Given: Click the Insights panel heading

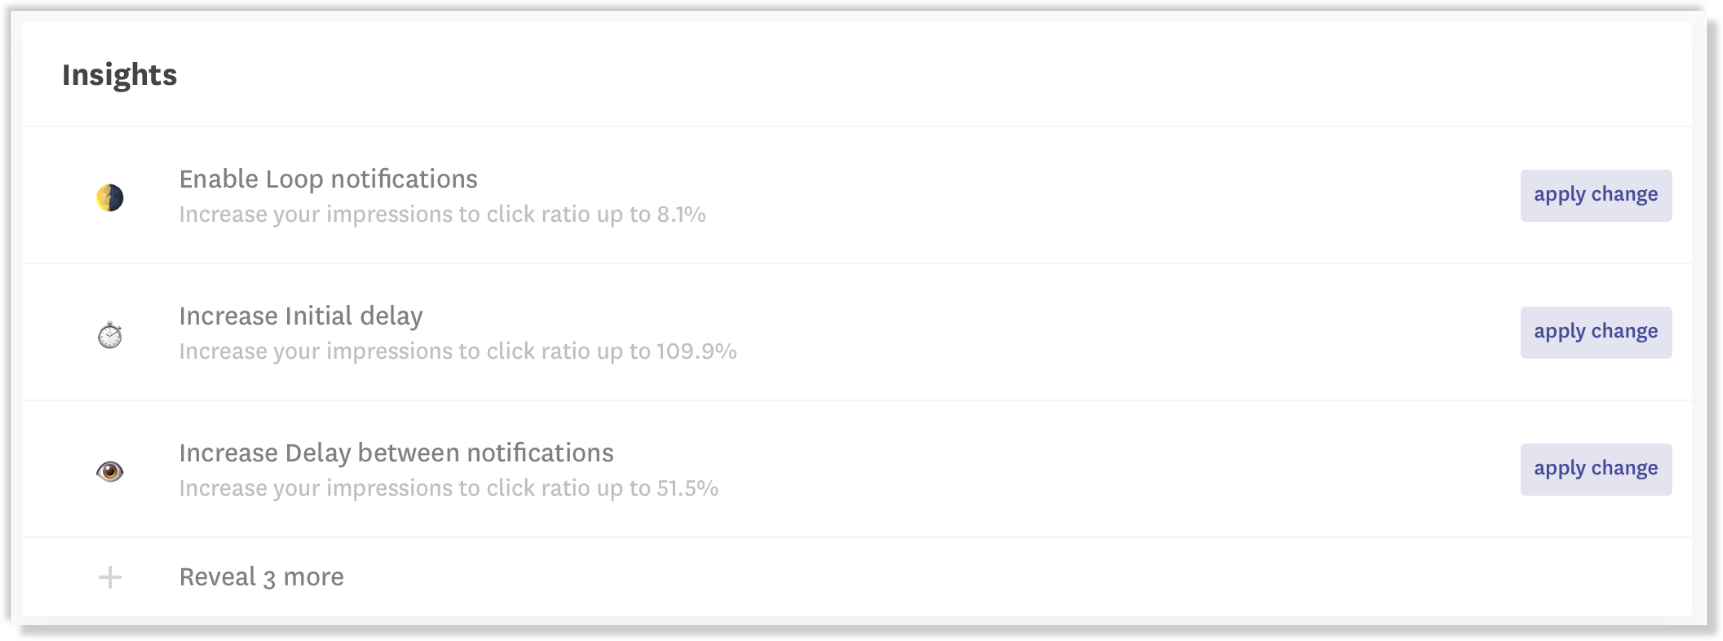Looking at the screenshot, I should [x=119, y=74].
